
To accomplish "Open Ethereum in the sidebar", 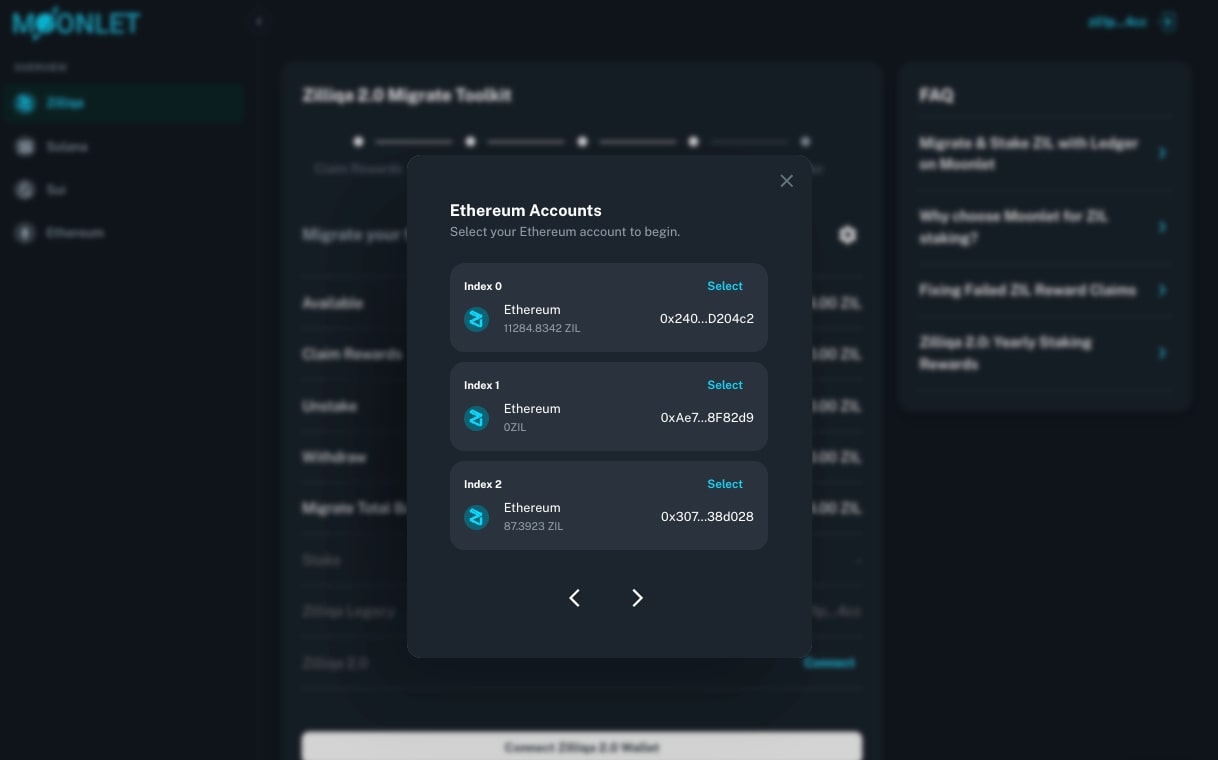I will pos(74,233).
